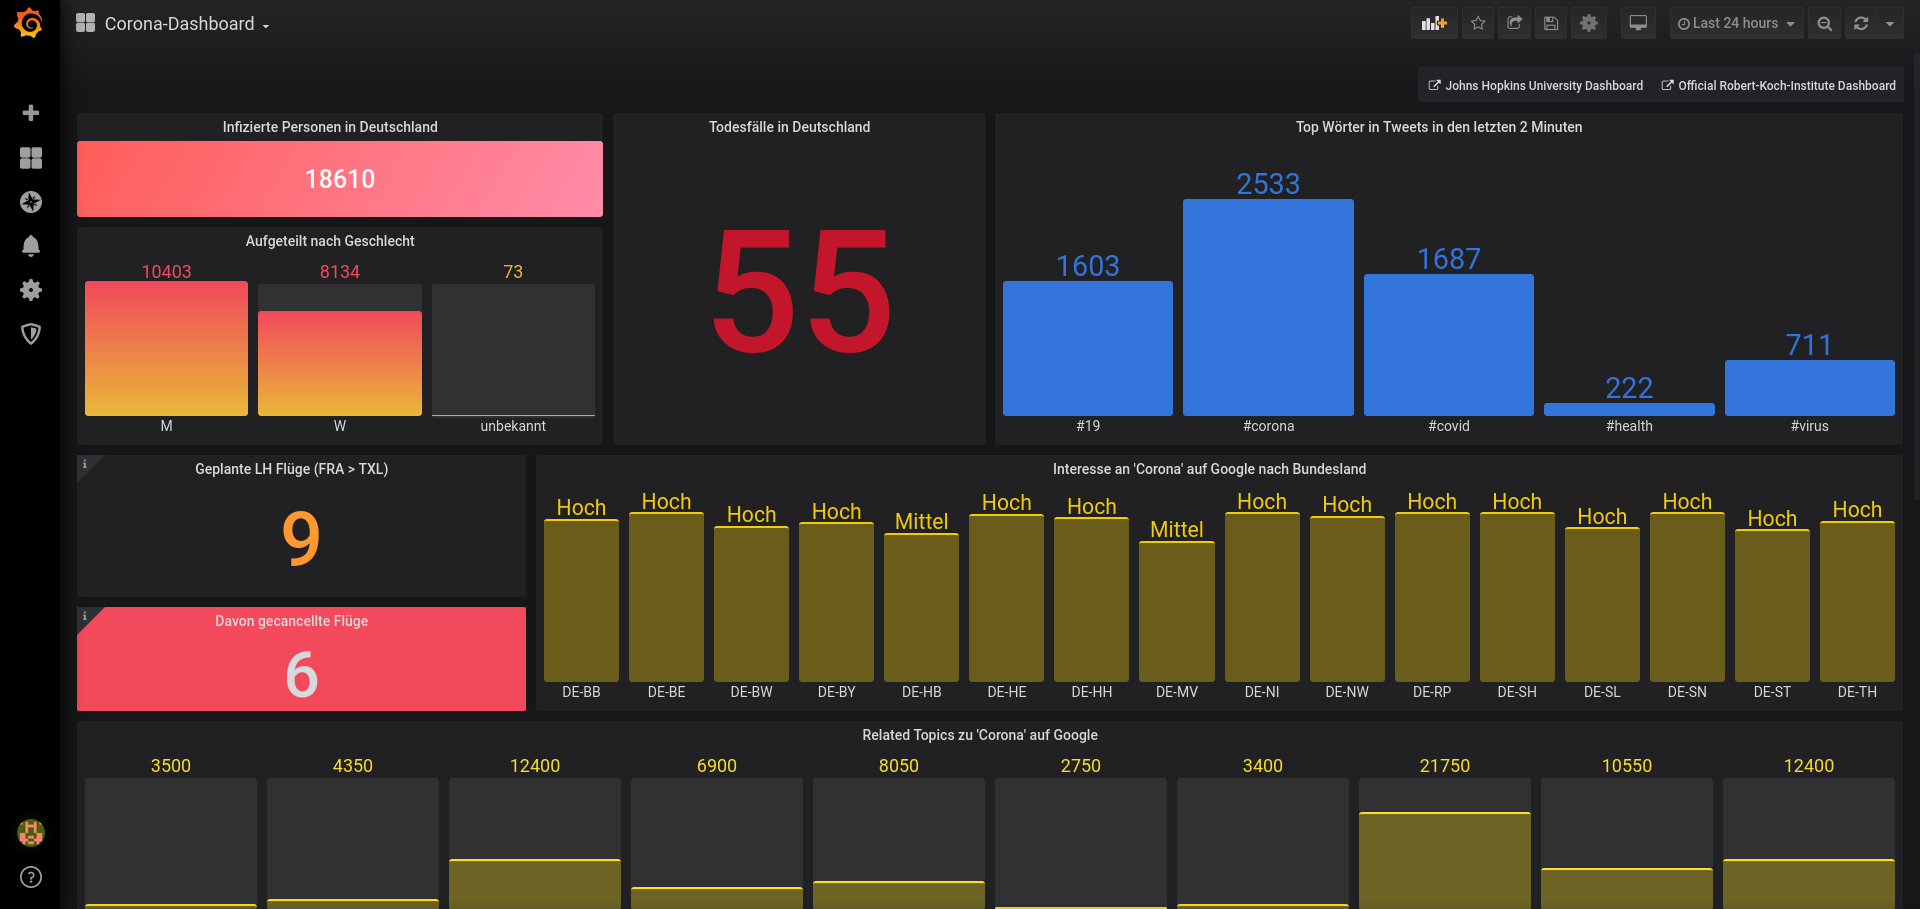Image resolution: width=1920 pixels, height=909 pixels.
Task: Open the Server Admin shield icon
Action: tap(31, 334)
